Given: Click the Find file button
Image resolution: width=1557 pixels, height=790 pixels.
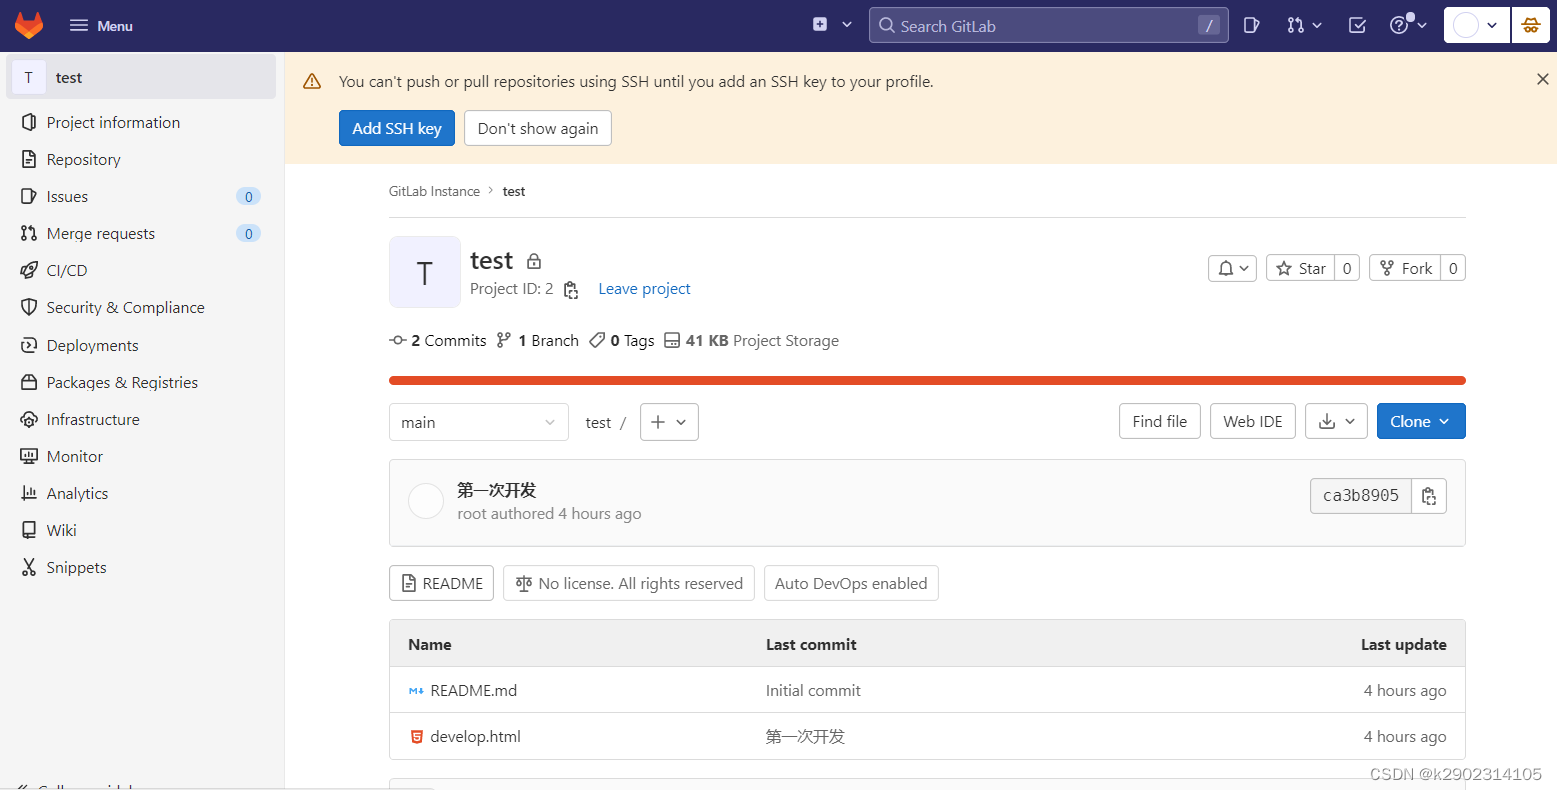Looking at the screenshot, I should tap(1160, 421).
